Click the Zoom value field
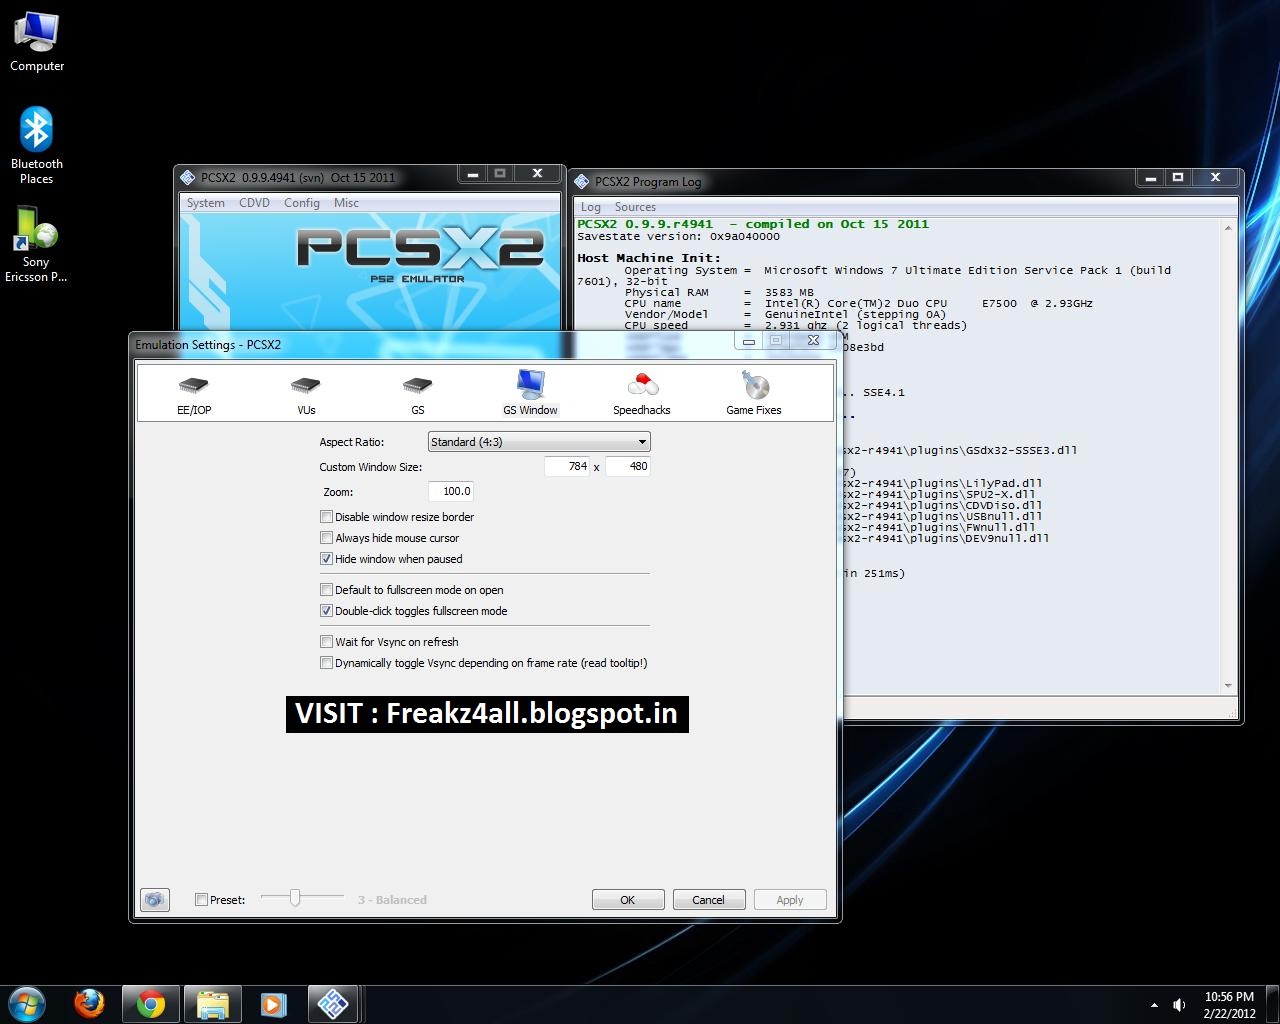Screen dimensions: 1280x1024 click(x=451, y=491)
